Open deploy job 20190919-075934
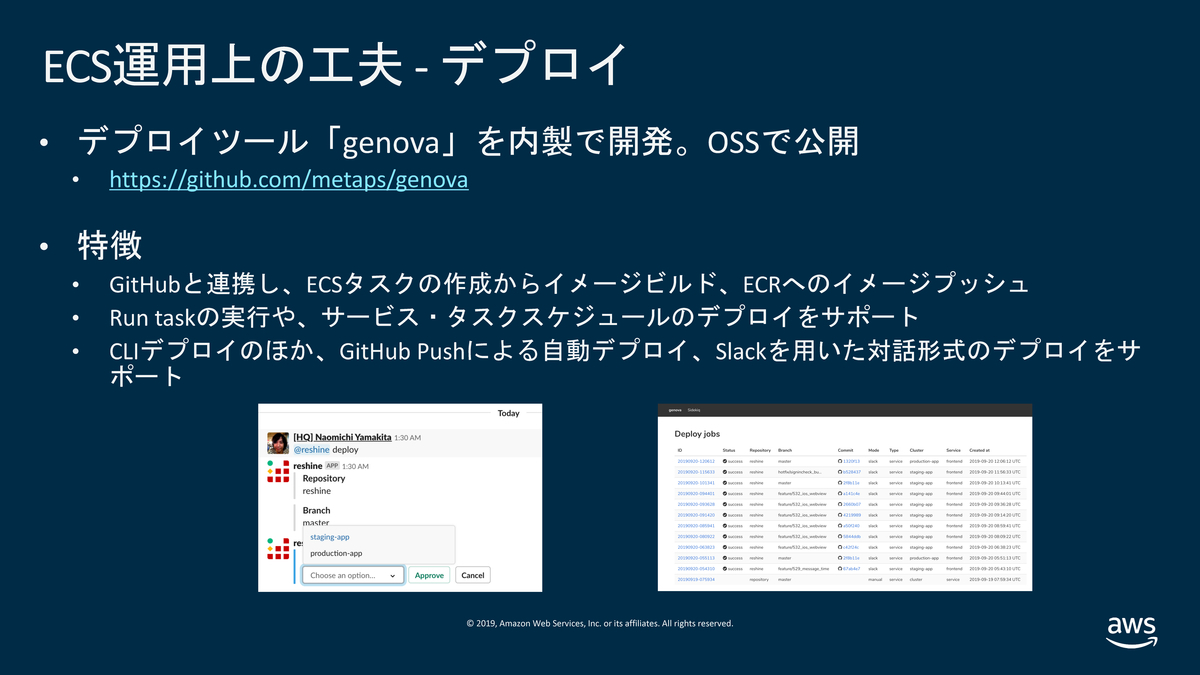 (696, 580)
